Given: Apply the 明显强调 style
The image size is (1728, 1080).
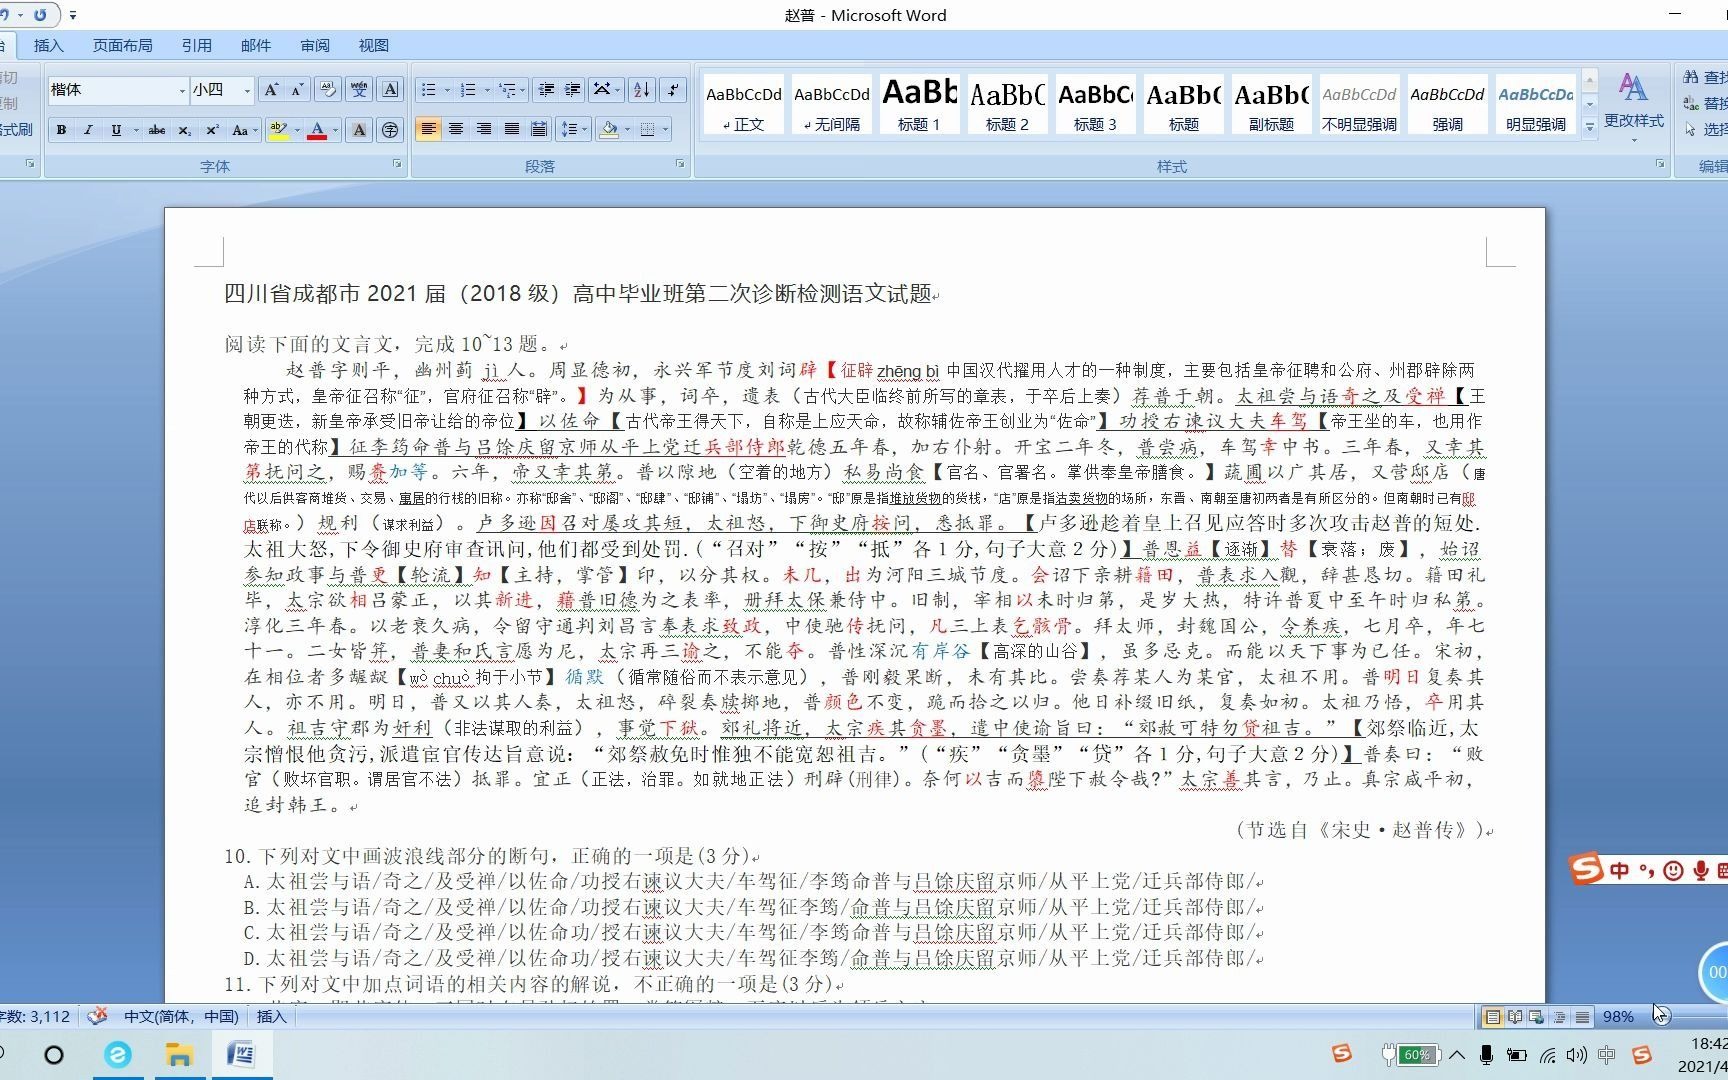Looking at the screenshot, I should 1536,104.
